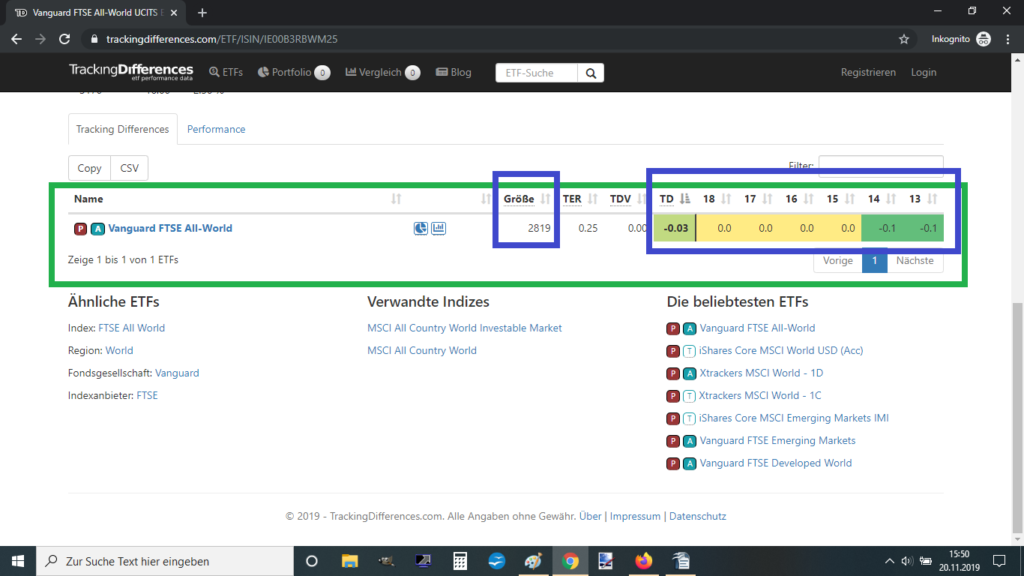The height and width of the screenshot is (576, 1024).
Task: Select page 1 in the pagination
Action: (x=874, y=261)
